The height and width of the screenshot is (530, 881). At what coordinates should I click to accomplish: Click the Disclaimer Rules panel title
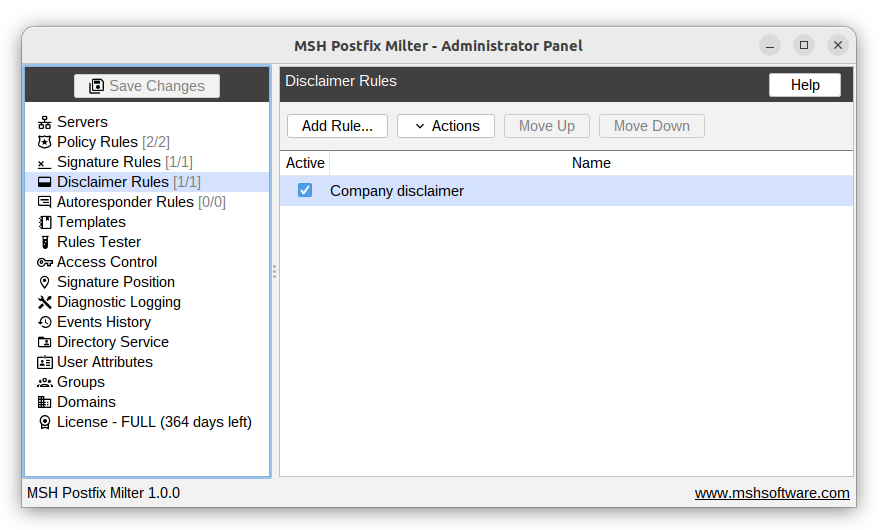point(341,81)
